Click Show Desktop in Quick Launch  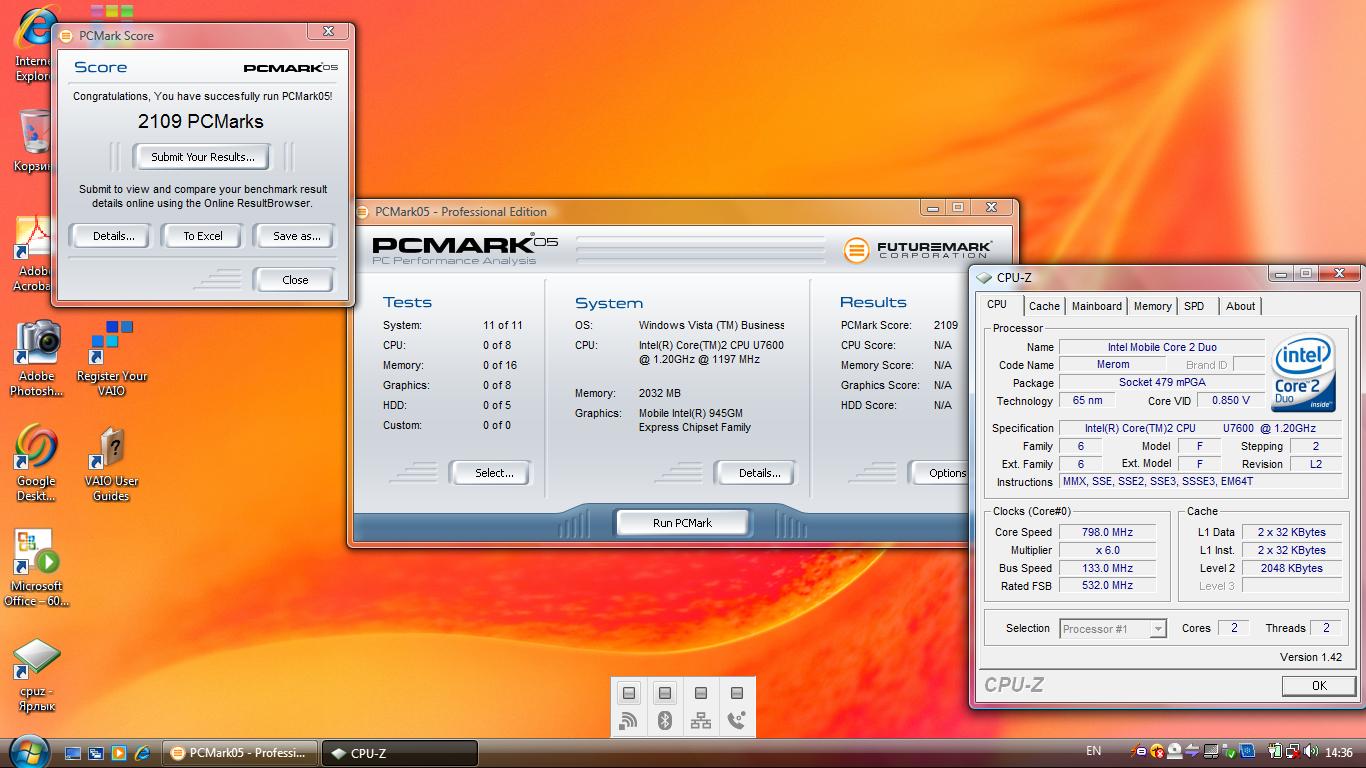[x=73, y=753]
